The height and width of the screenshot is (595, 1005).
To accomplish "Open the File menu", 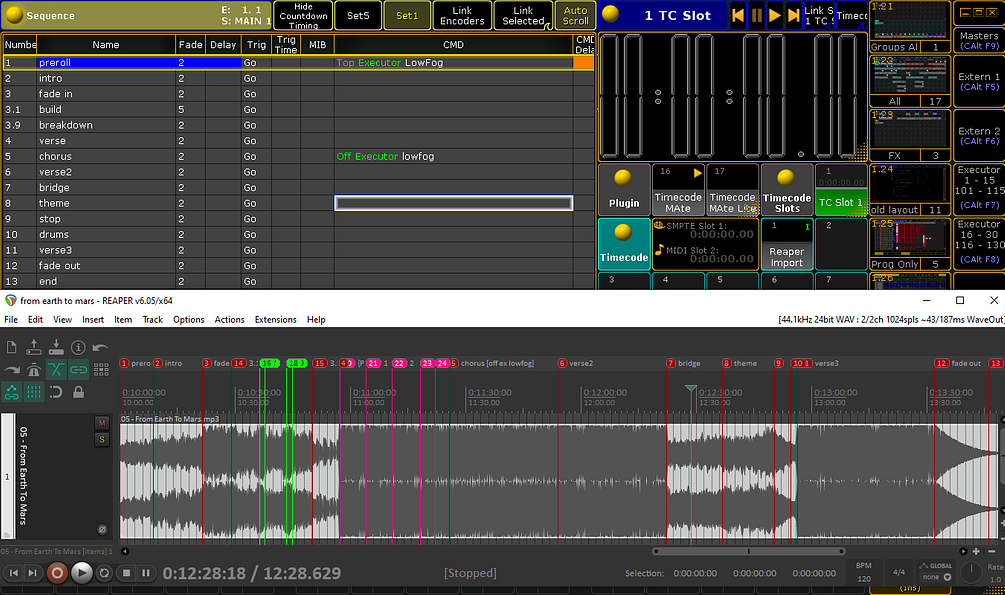I will [x=11, y=319].
